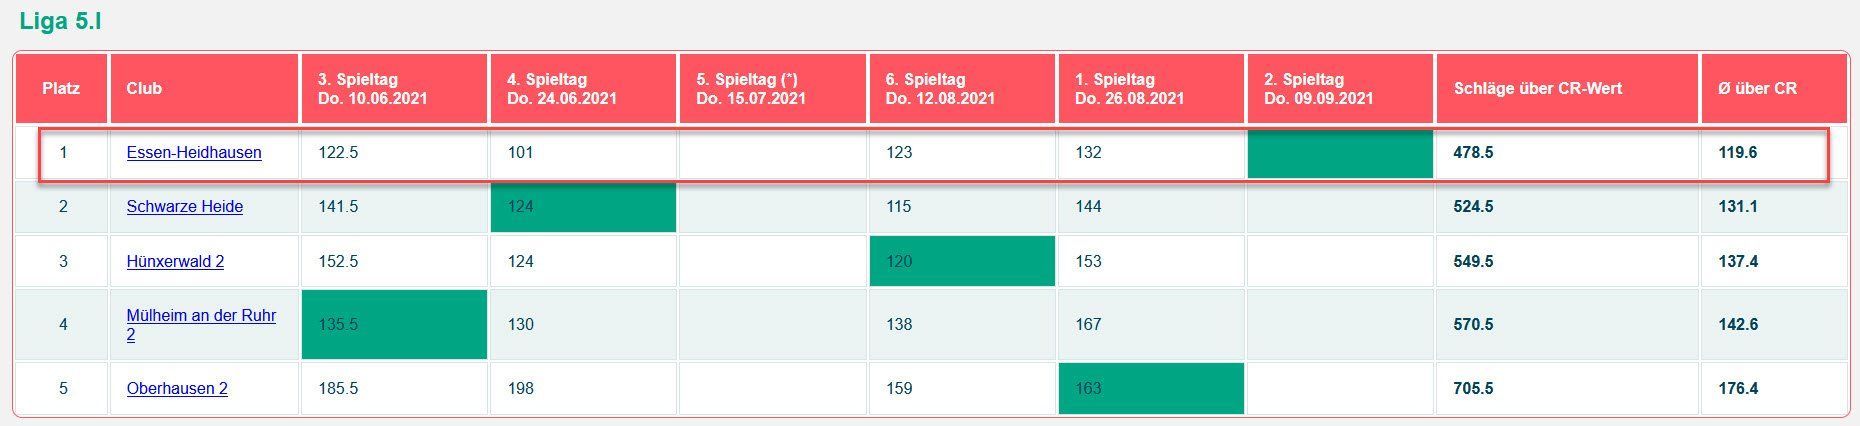Image resolution: width=1860 pixels, height=426 pixels.
Task: Click green cell showing 120 for Hünxerwald 2
Action: click(x=962, y=262)
